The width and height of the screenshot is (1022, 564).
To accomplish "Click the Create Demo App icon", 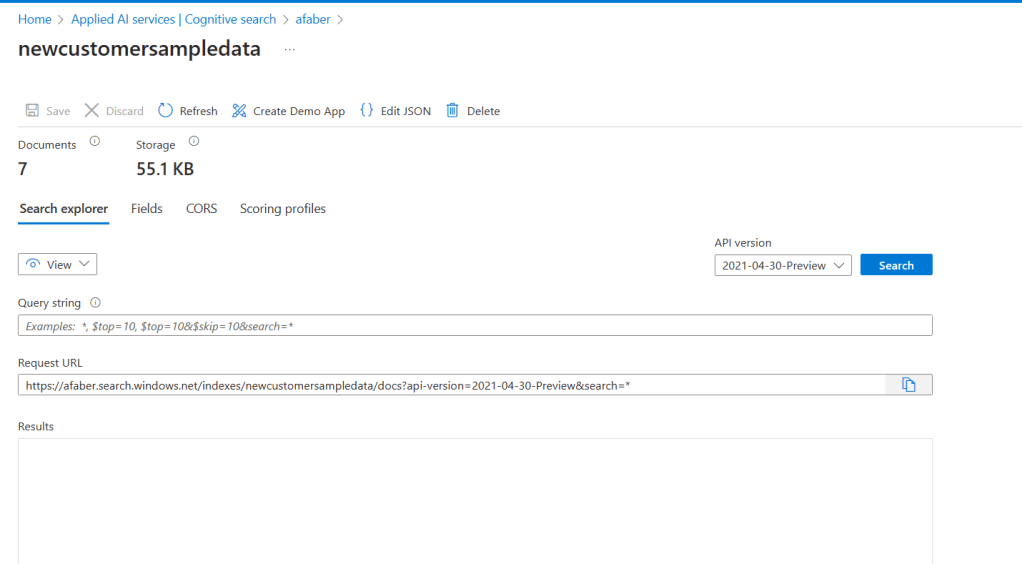I will pos(239,111).
